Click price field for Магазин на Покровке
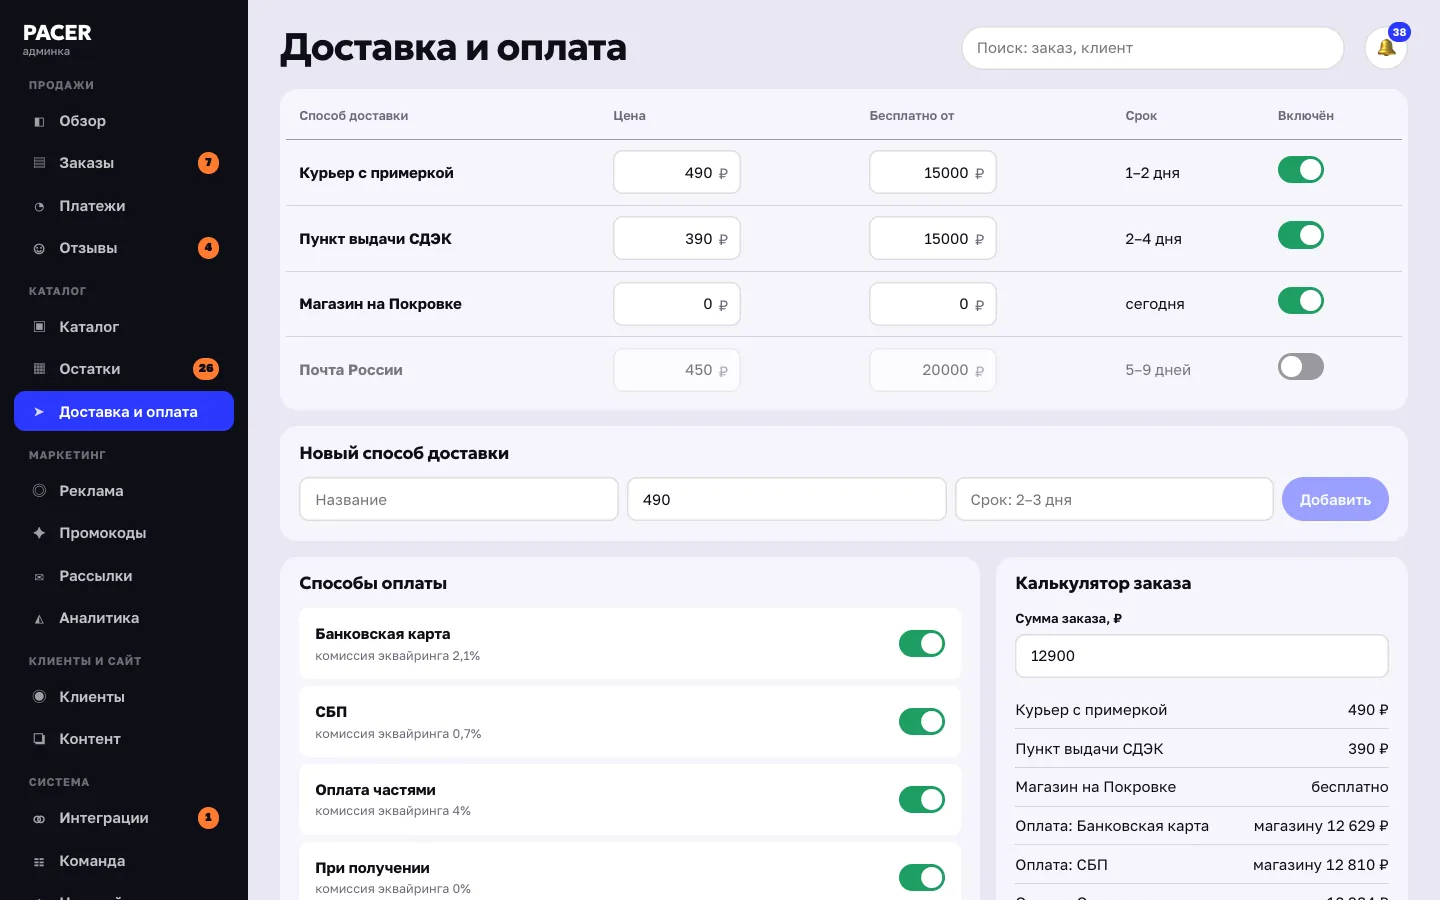 click(677, 304)
